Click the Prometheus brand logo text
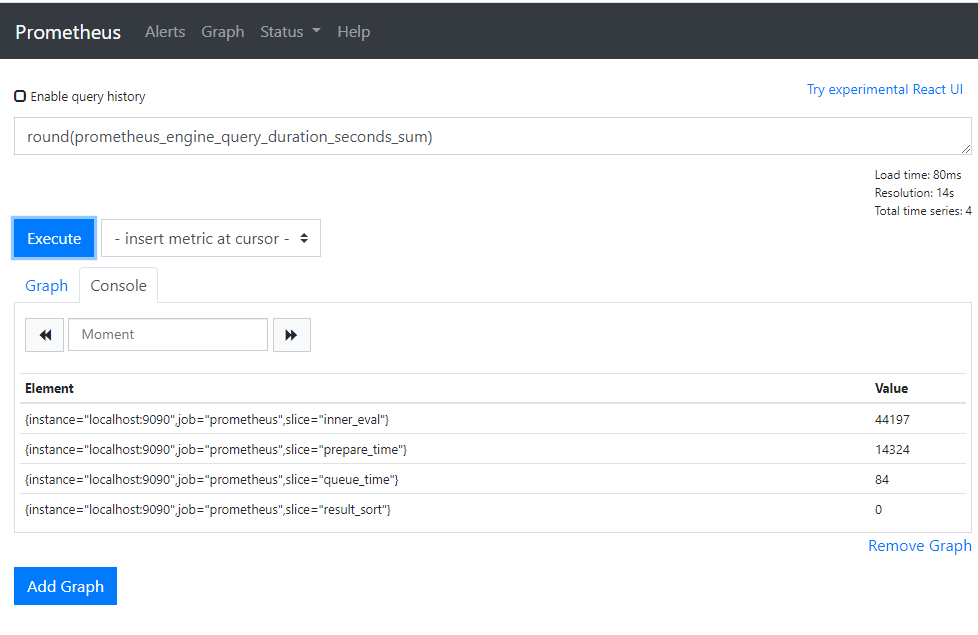This screenshot has height=635, width=978. [68, 32]
